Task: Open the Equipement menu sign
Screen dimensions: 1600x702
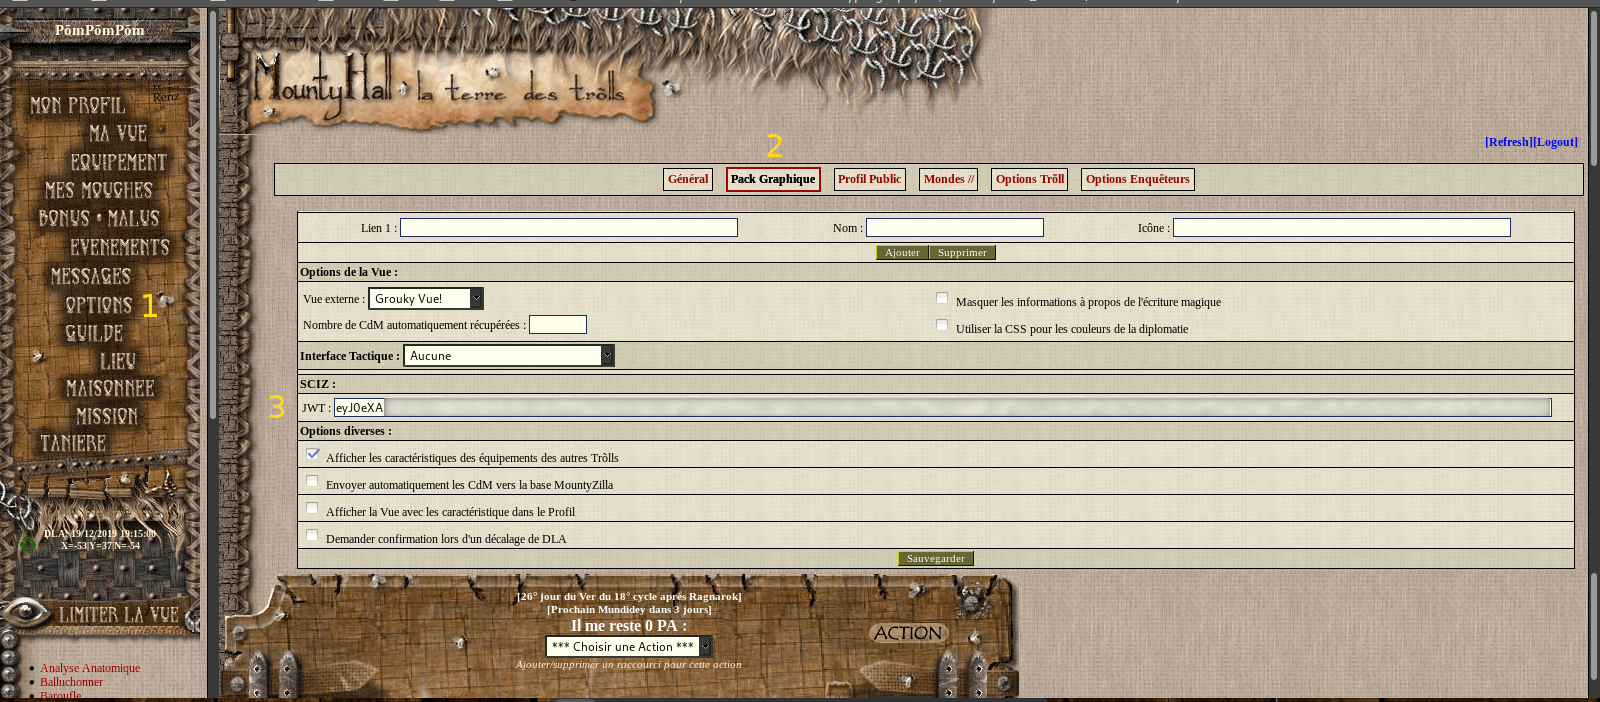Action: pyautogui.click(x=118, y=162)
